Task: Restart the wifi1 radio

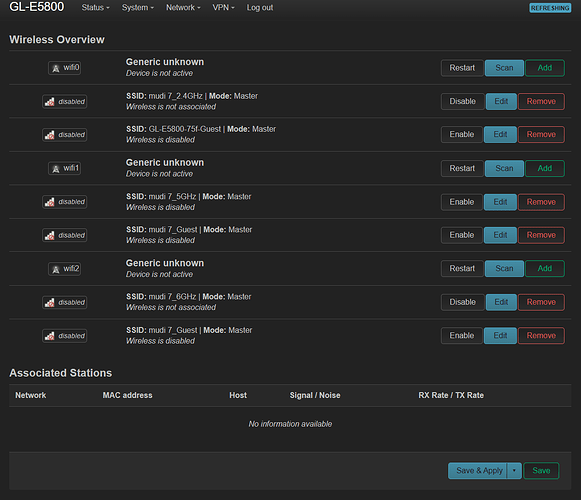Action: click(462, 168)
